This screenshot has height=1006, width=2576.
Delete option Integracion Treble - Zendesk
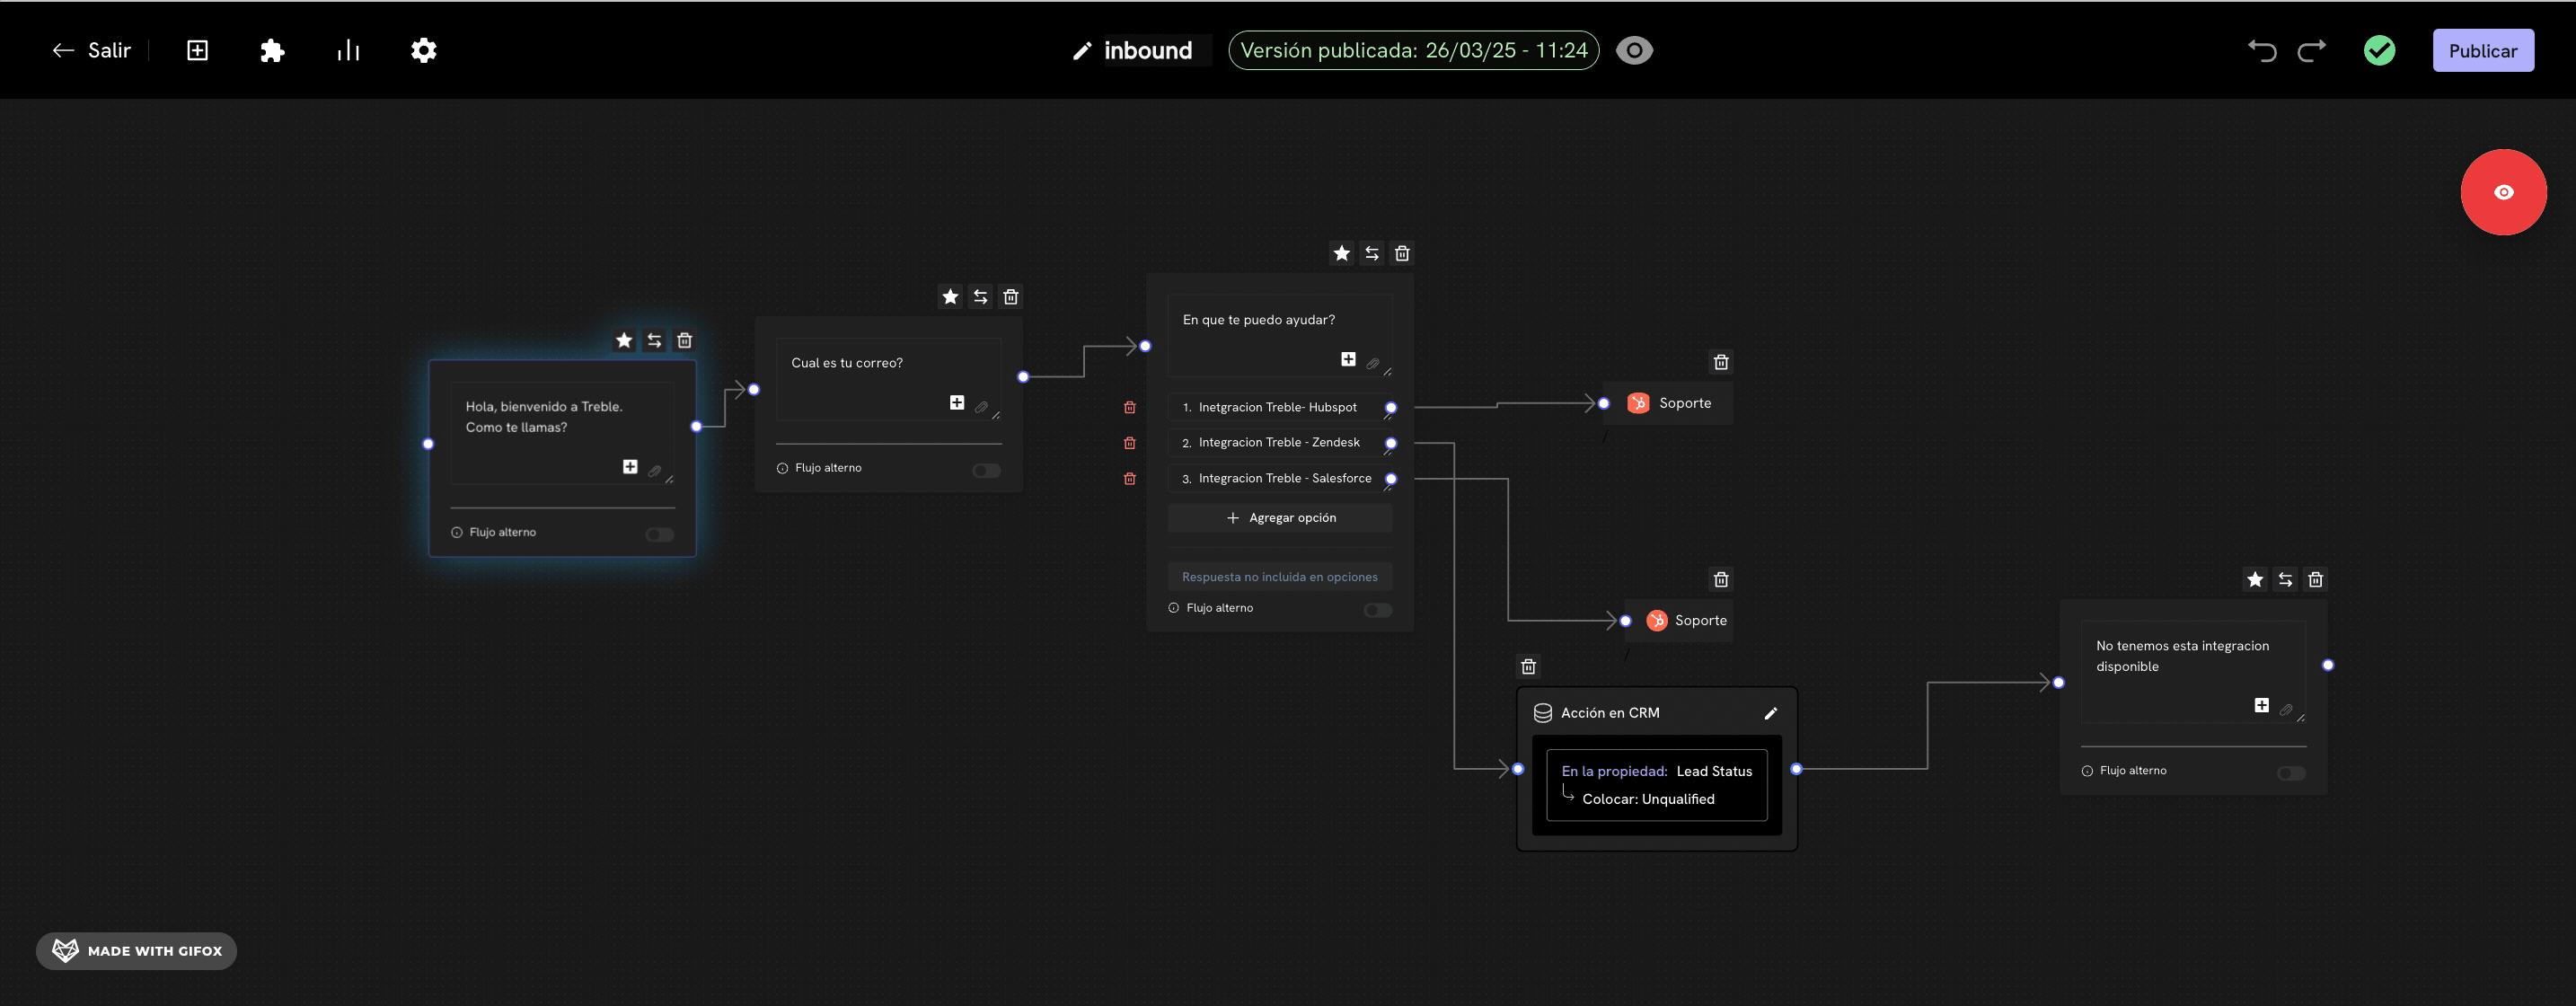(x=1130, y=443)
